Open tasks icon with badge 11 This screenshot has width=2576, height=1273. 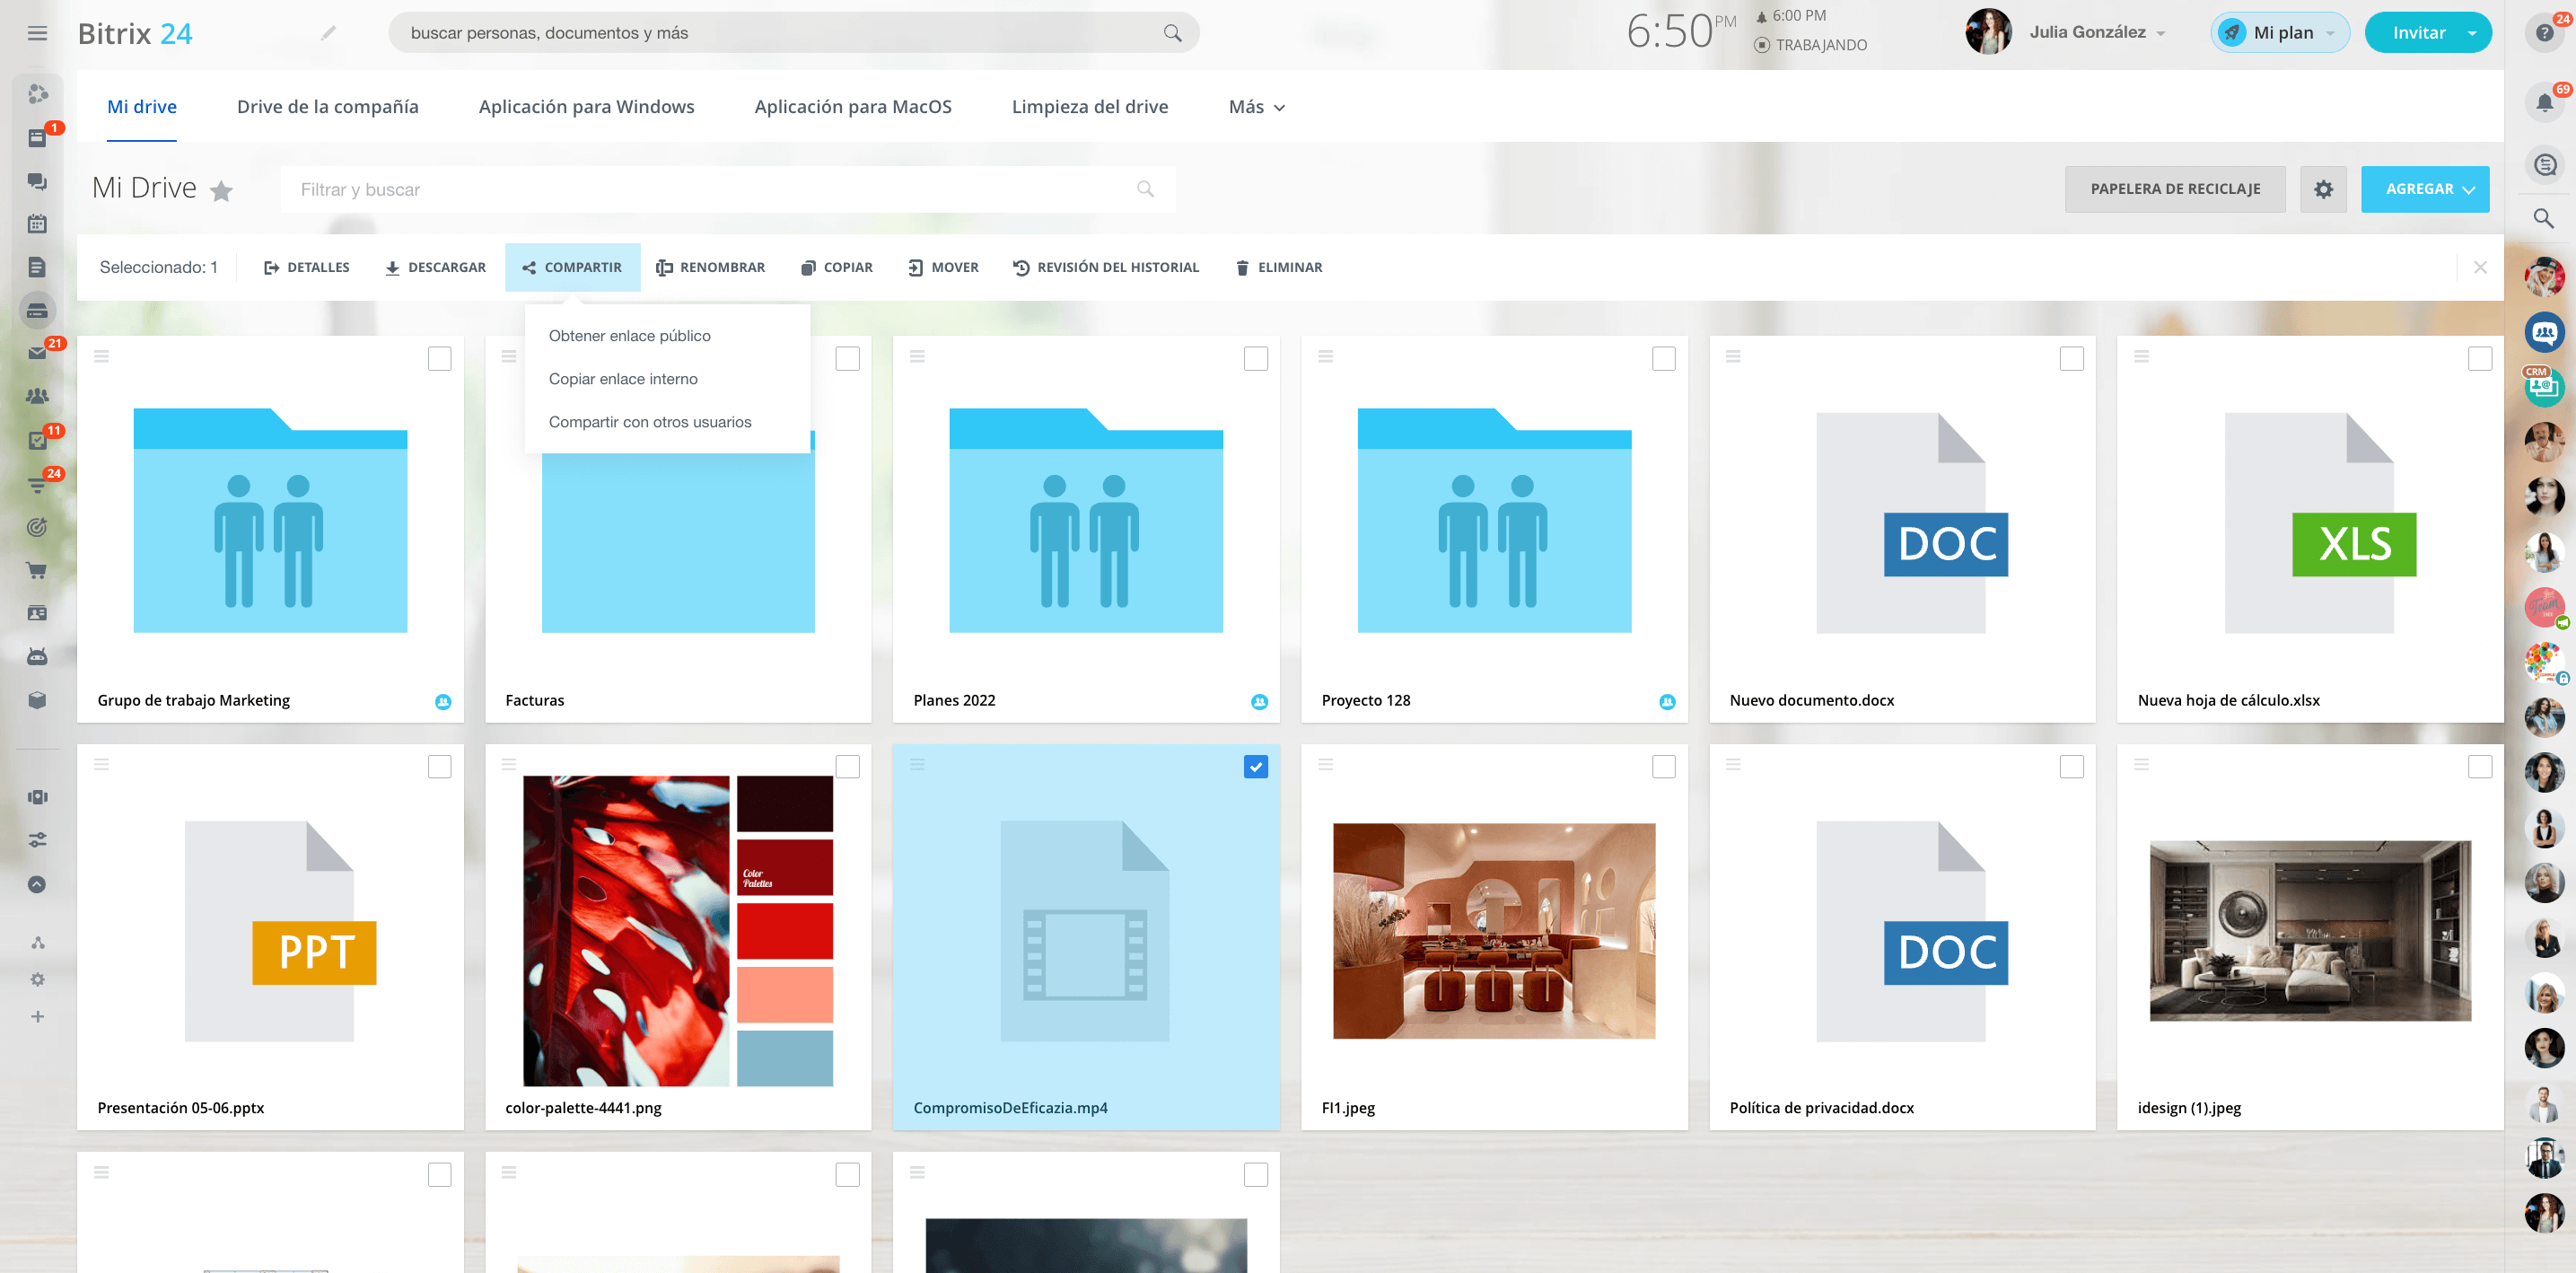click(37, 440)
